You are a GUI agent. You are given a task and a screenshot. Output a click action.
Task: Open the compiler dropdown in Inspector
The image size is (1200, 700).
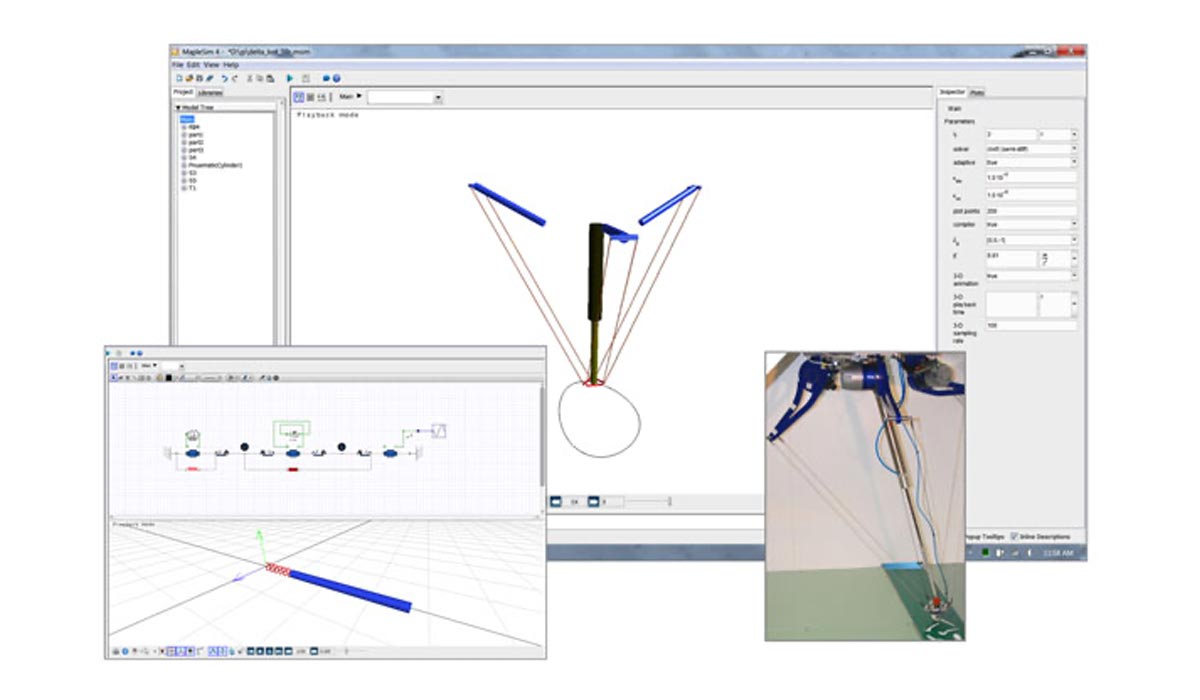[1074, 225]
